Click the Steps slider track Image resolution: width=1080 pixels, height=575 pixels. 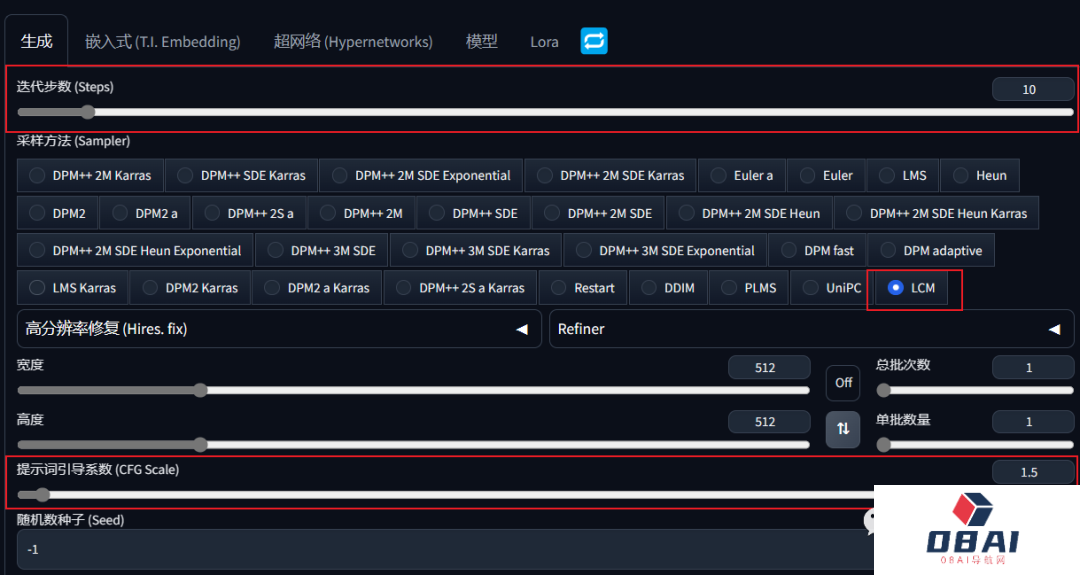545,113
